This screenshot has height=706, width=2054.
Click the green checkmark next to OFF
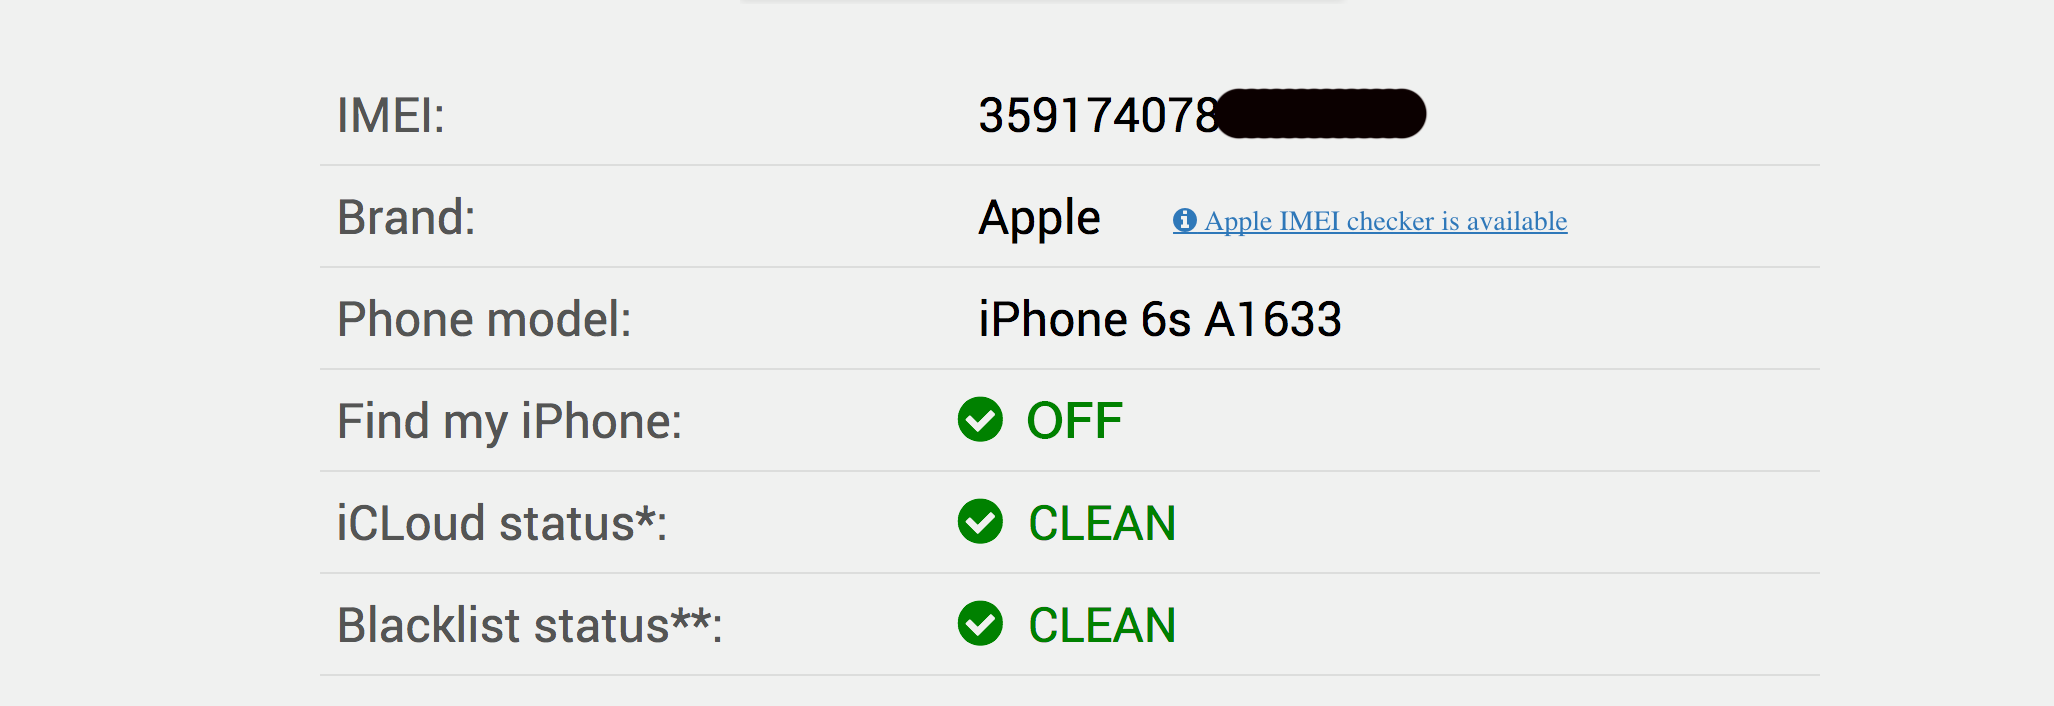[x=980, y=419]
